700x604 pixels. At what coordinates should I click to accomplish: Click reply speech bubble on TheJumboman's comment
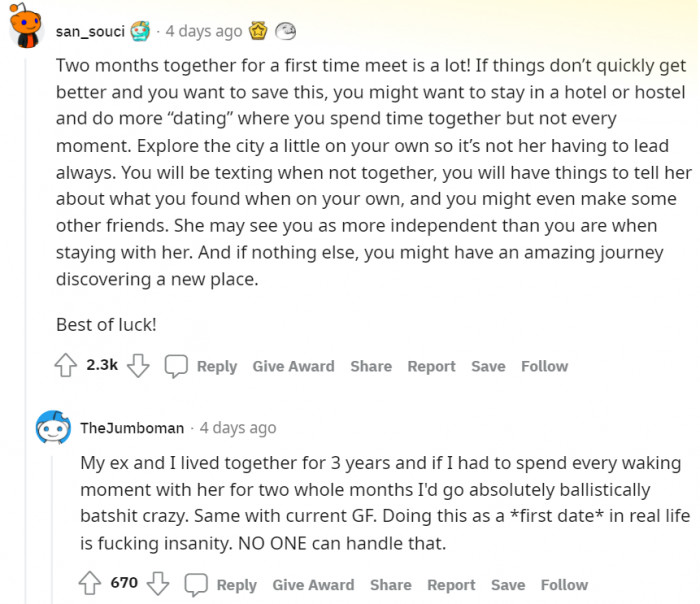tap(196, 584)
